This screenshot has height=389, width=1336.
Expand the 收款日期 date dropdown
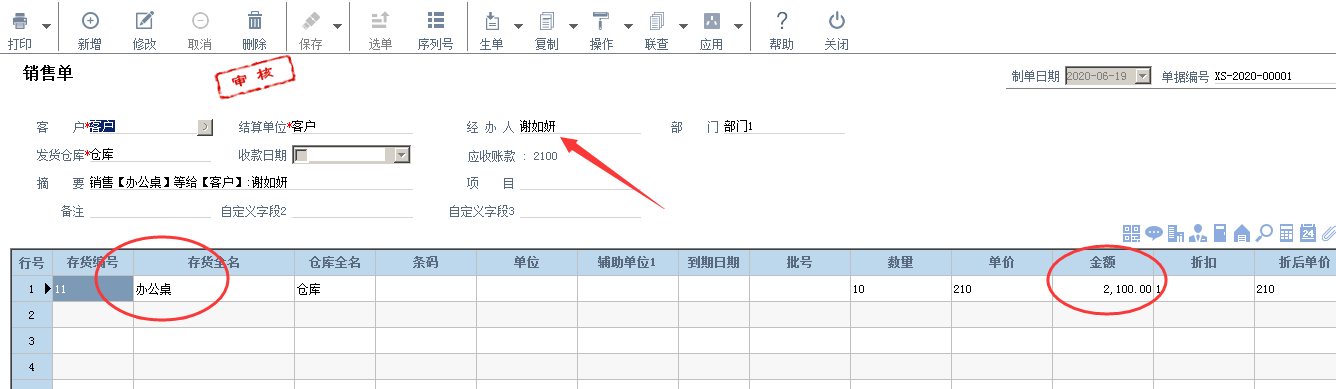coord(402,155)
